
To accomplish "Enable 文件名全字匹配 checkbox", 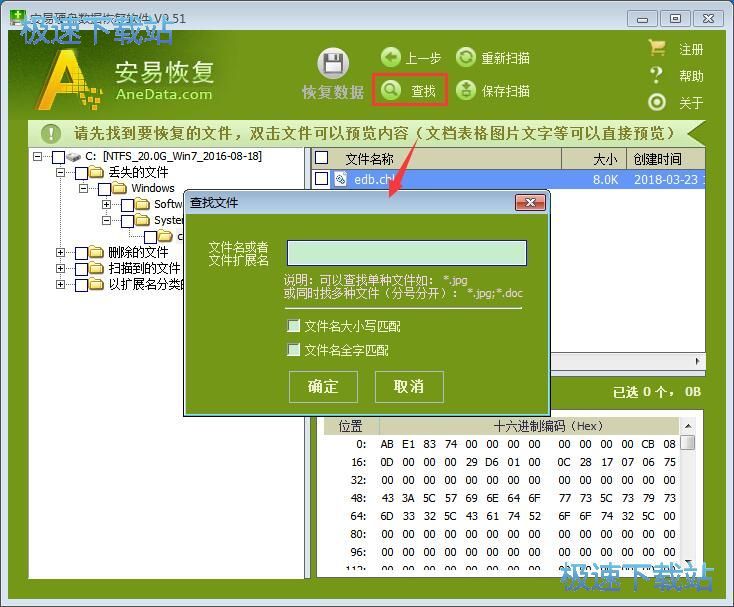I will pos(294,350).
